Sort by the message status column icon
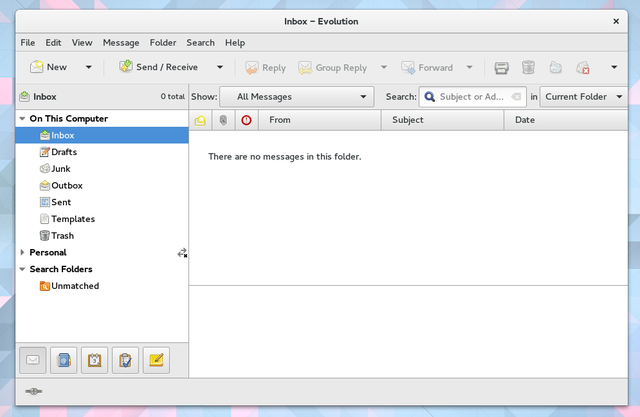 coord(200,120)
